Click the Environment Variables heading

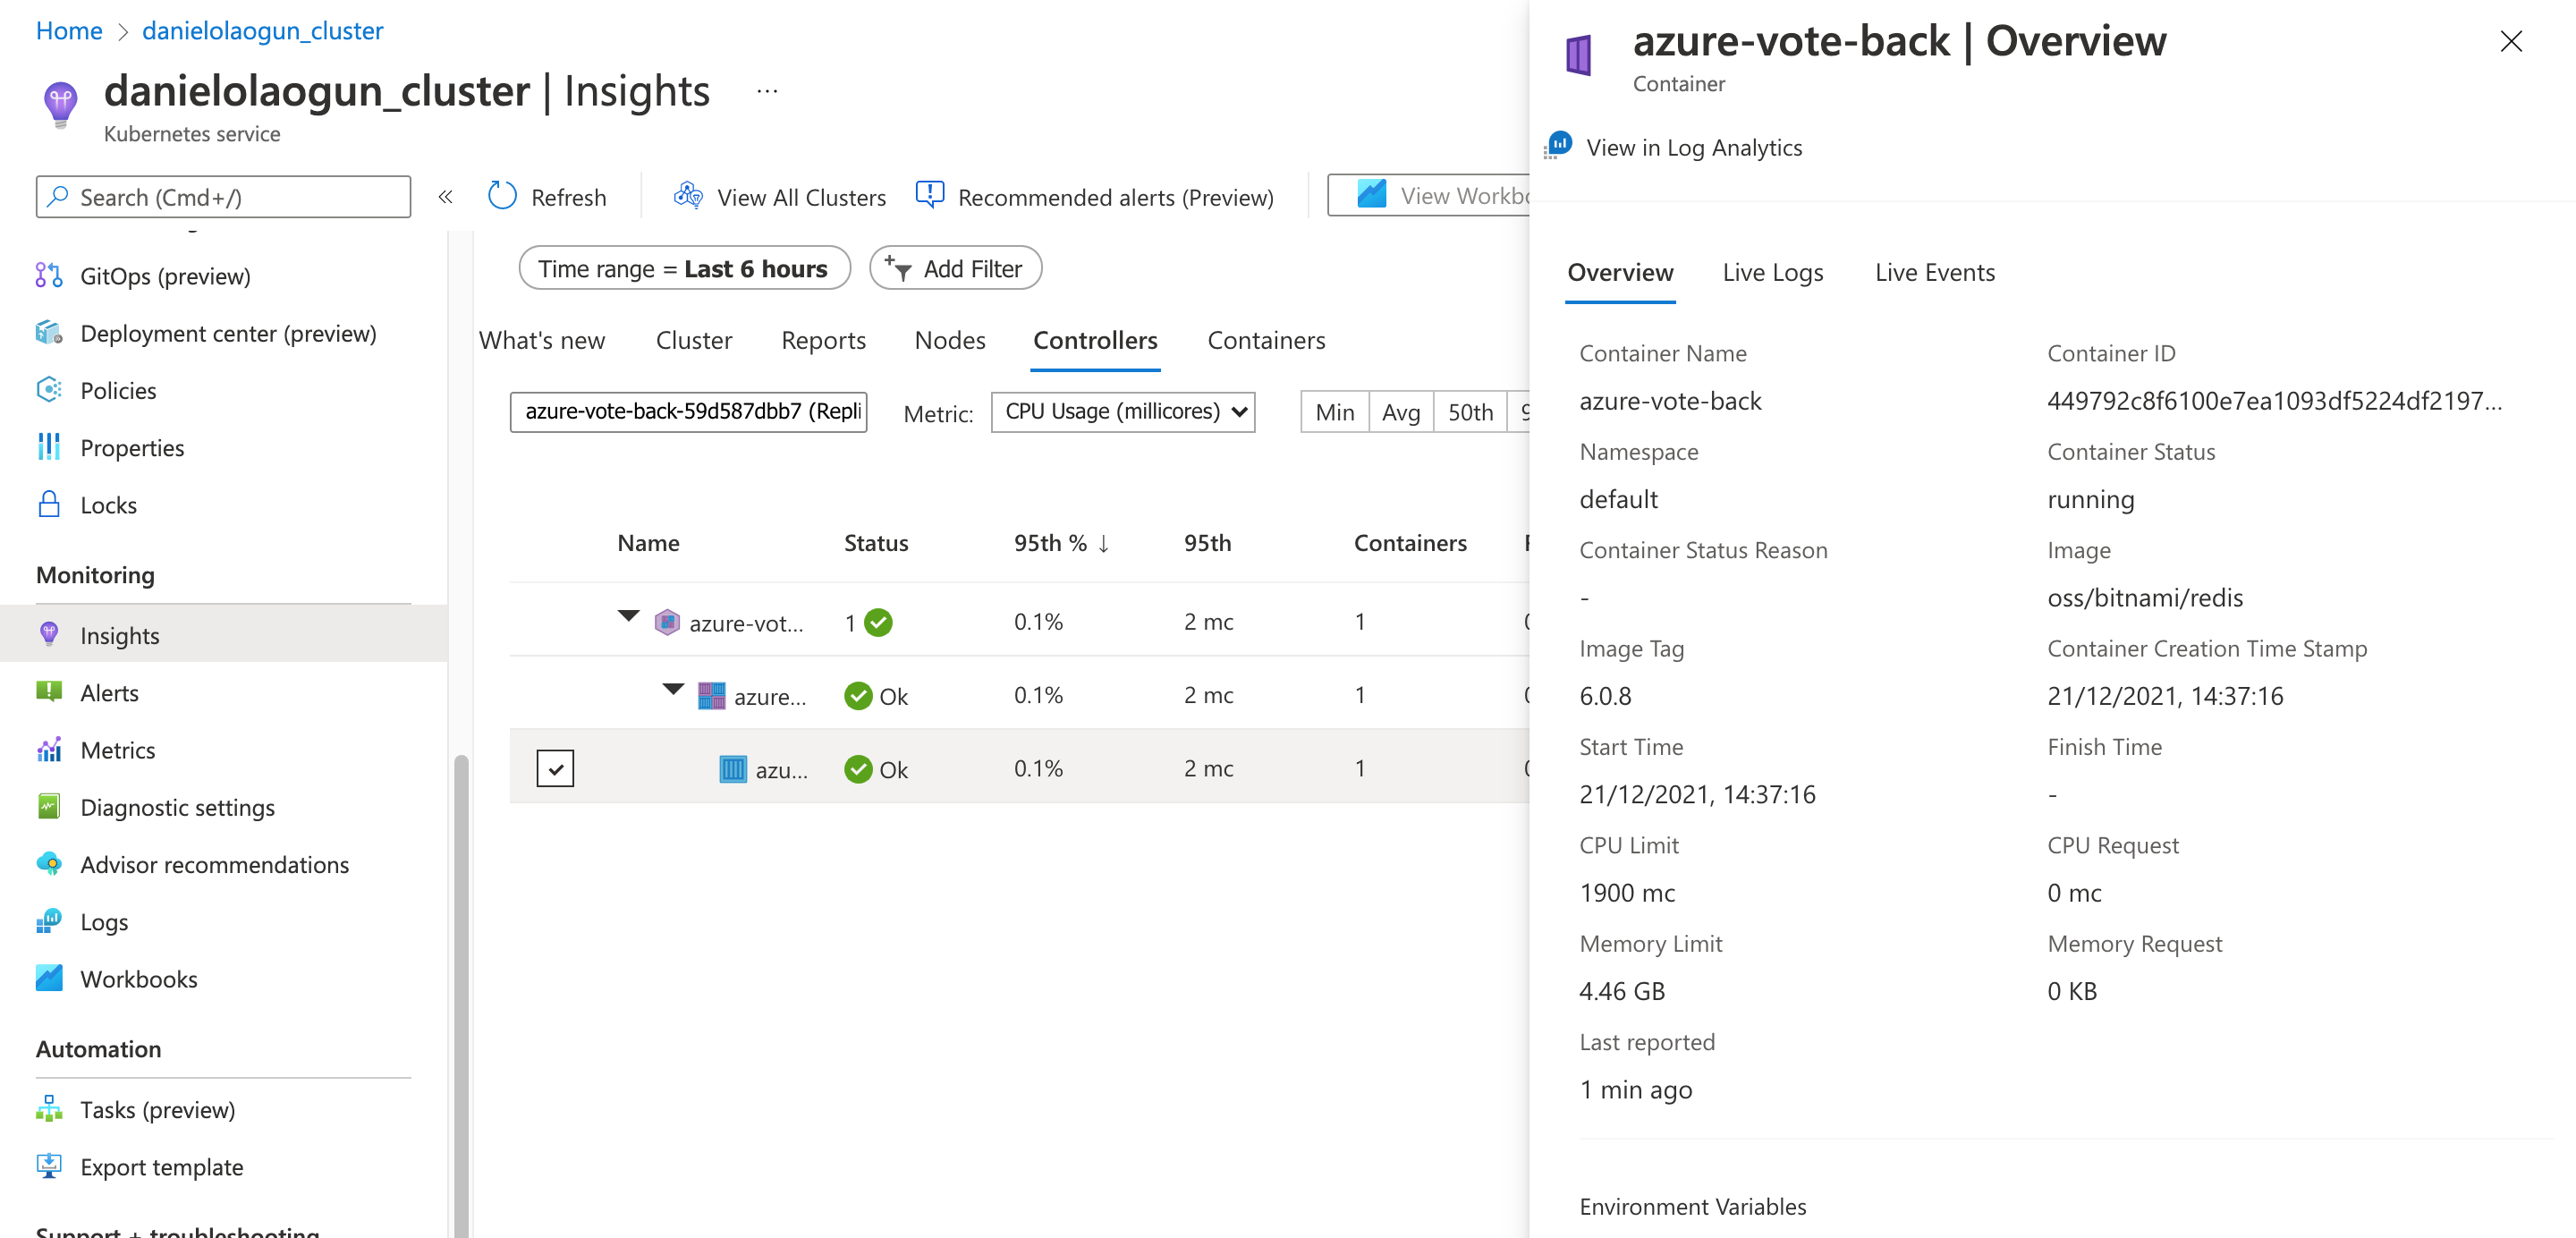coord(1692,1206)
